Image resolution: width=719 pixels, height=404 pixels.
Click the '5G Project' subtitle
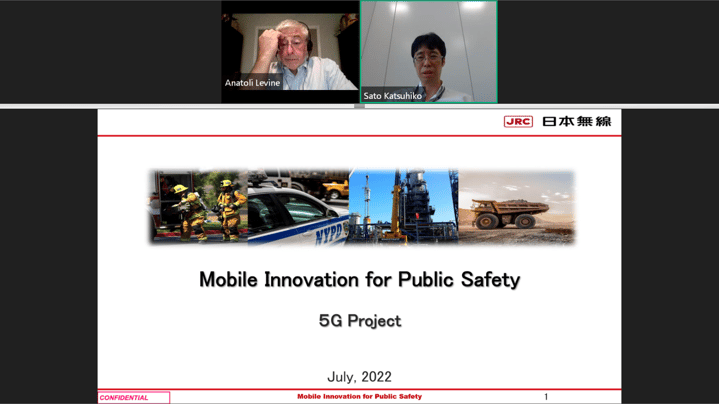pos(360,321)
